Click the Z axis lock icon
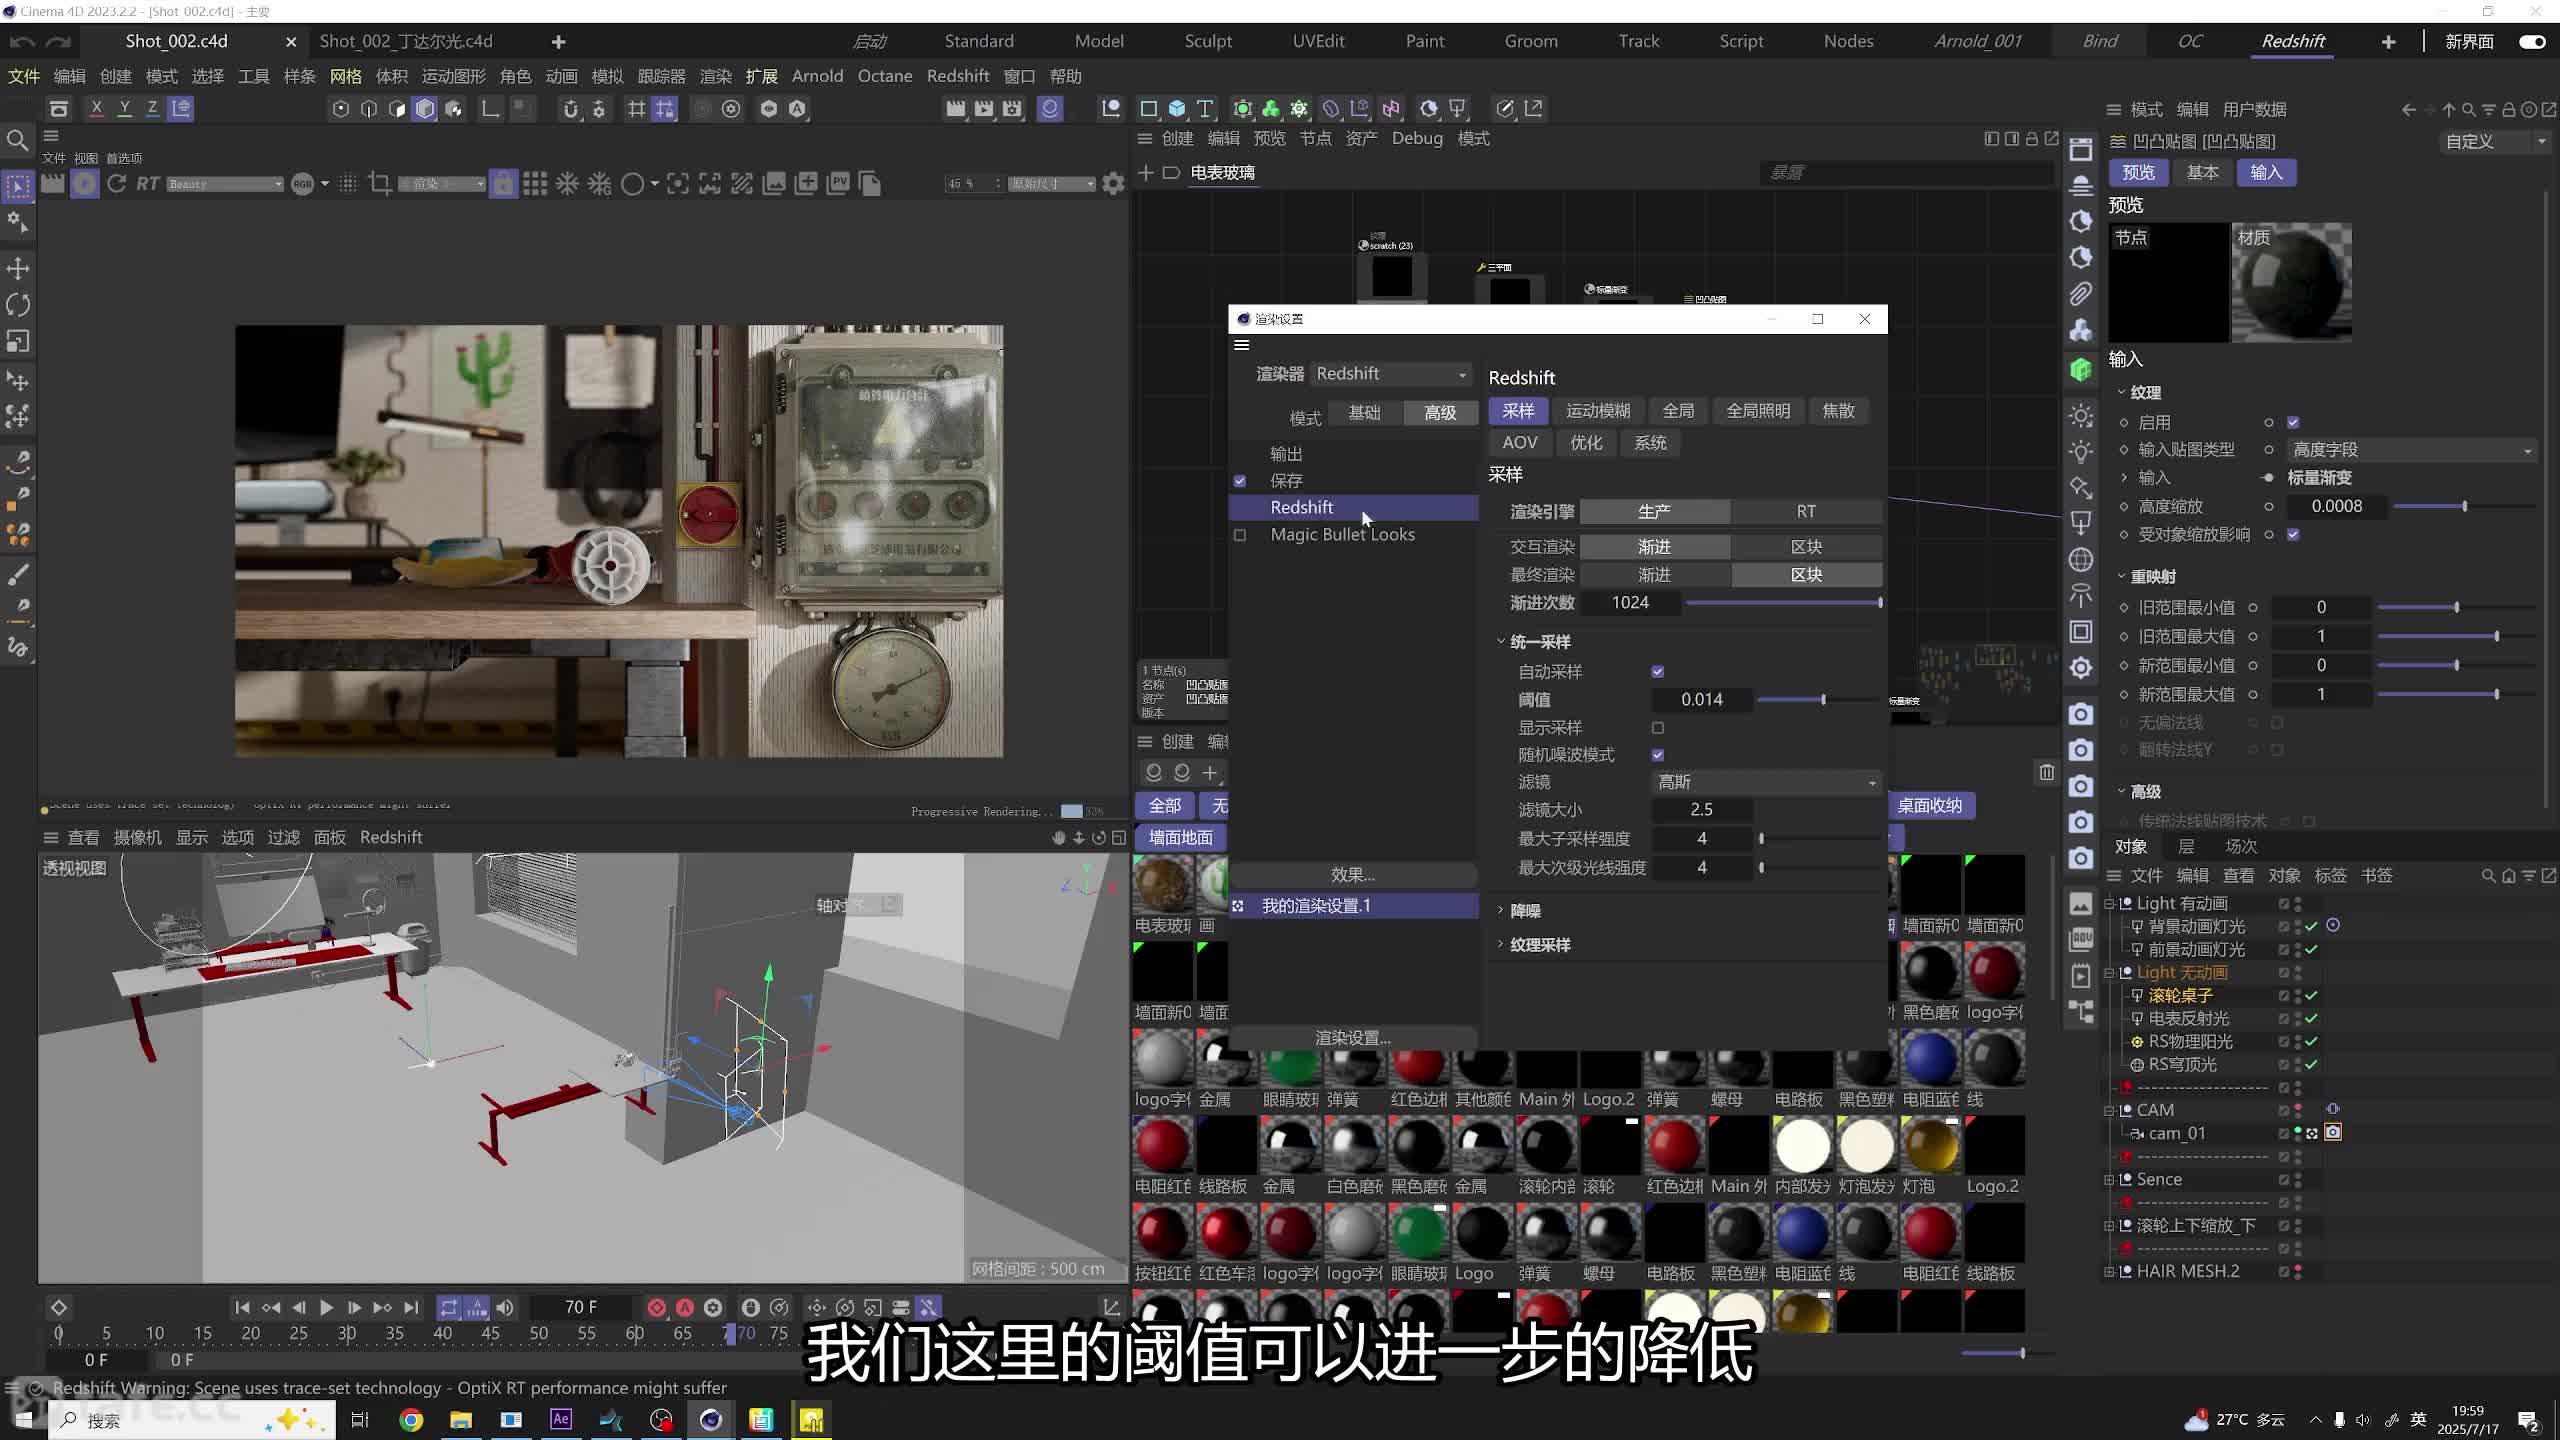This screenshot has height=1440, width=2560. click(152, 108)
